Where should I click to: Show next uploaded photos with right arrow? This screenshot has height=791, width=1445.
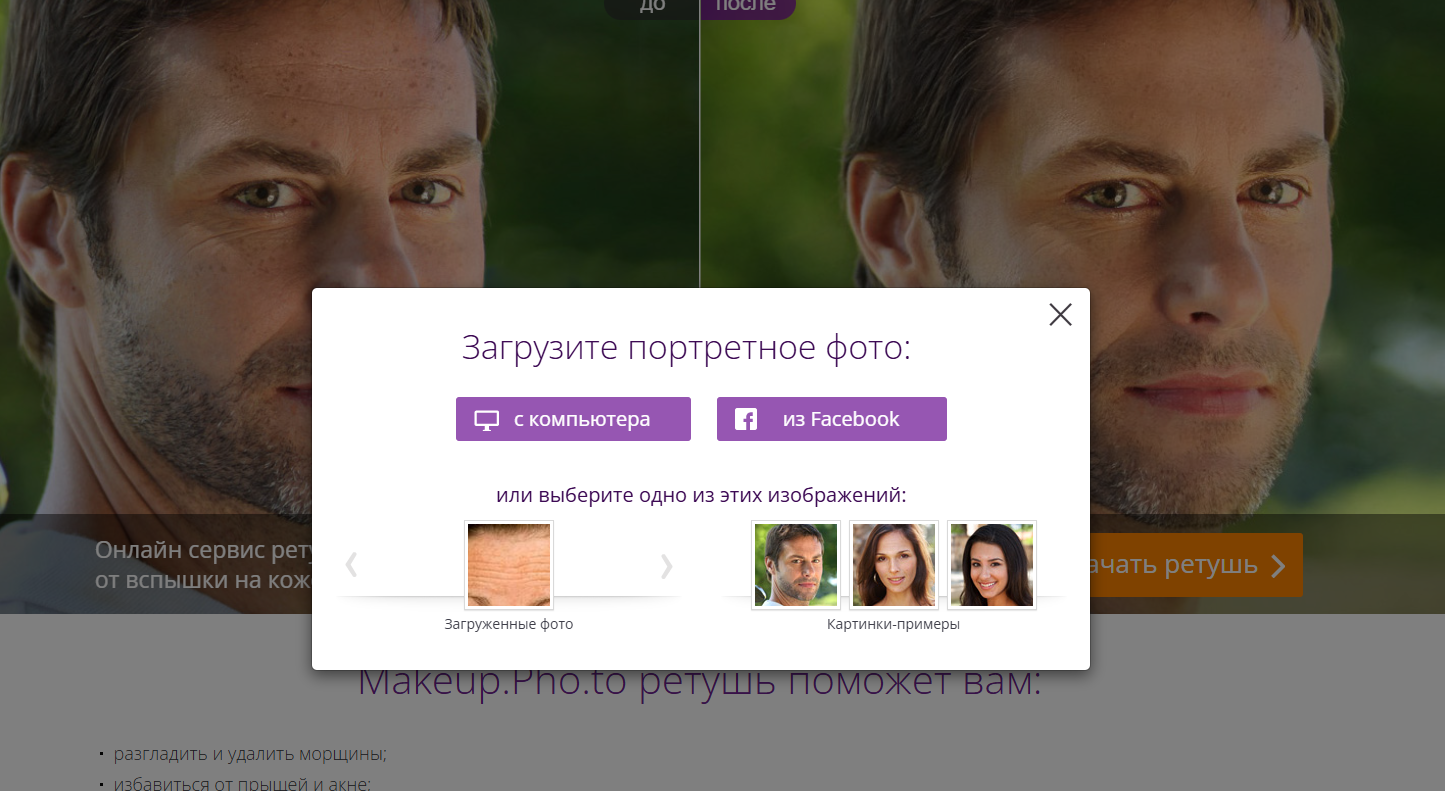[666, 566]
